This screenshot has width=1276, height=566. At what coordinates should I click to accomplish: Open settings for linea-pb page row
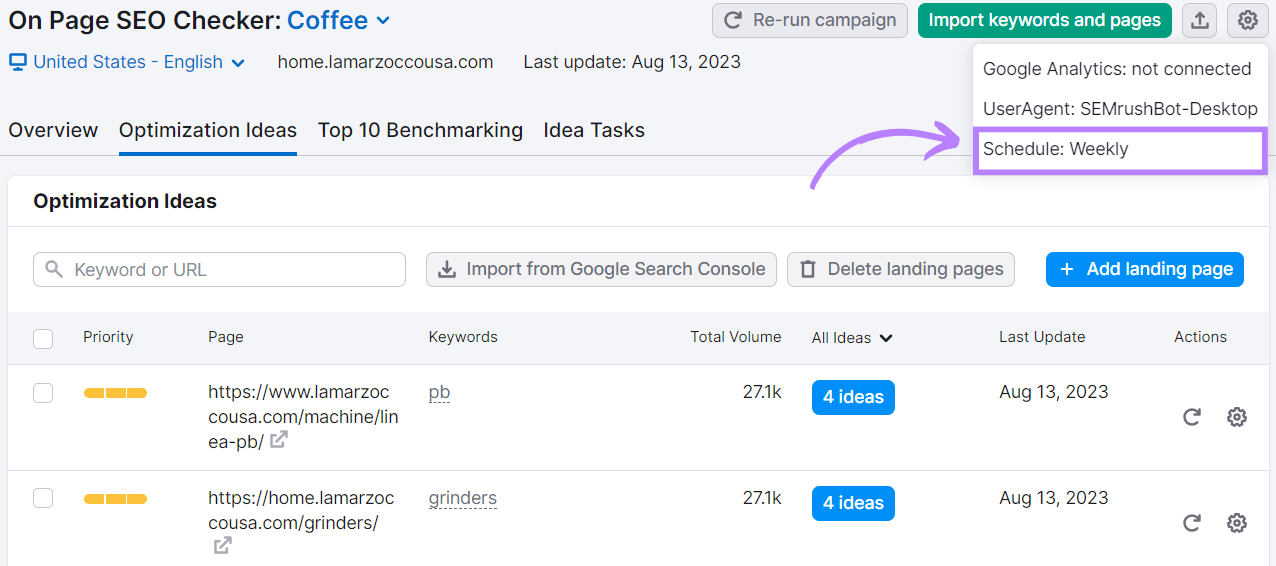(1237, 417)
